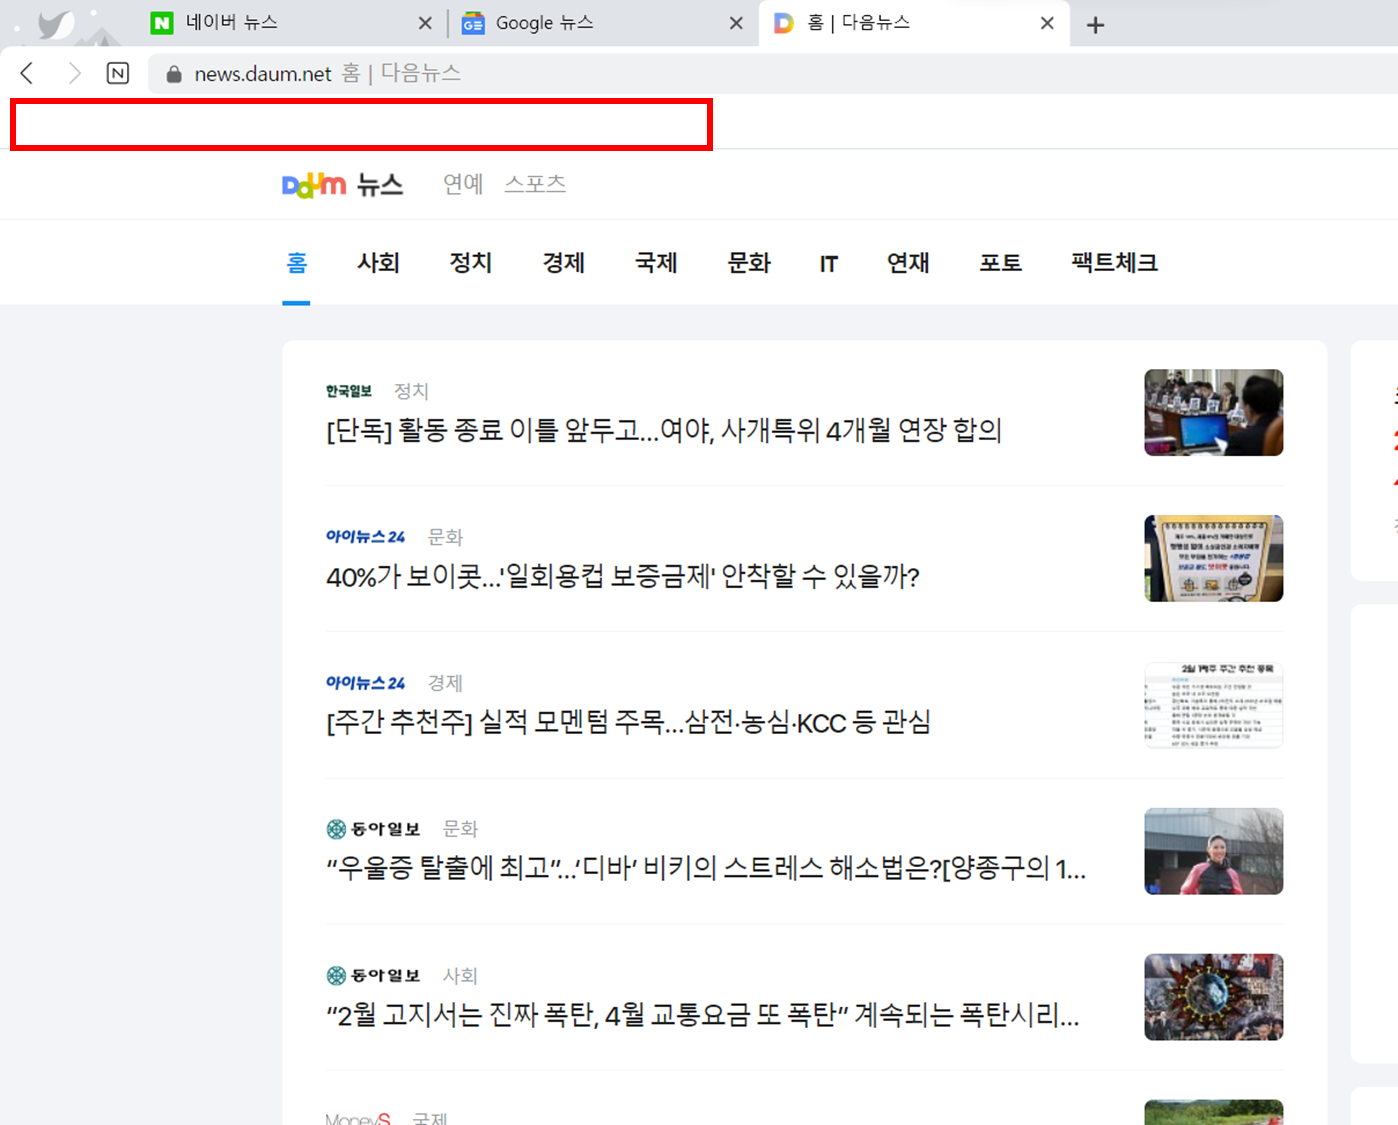Open the 주간 추천주 실적 모멘텀 article

628,723
